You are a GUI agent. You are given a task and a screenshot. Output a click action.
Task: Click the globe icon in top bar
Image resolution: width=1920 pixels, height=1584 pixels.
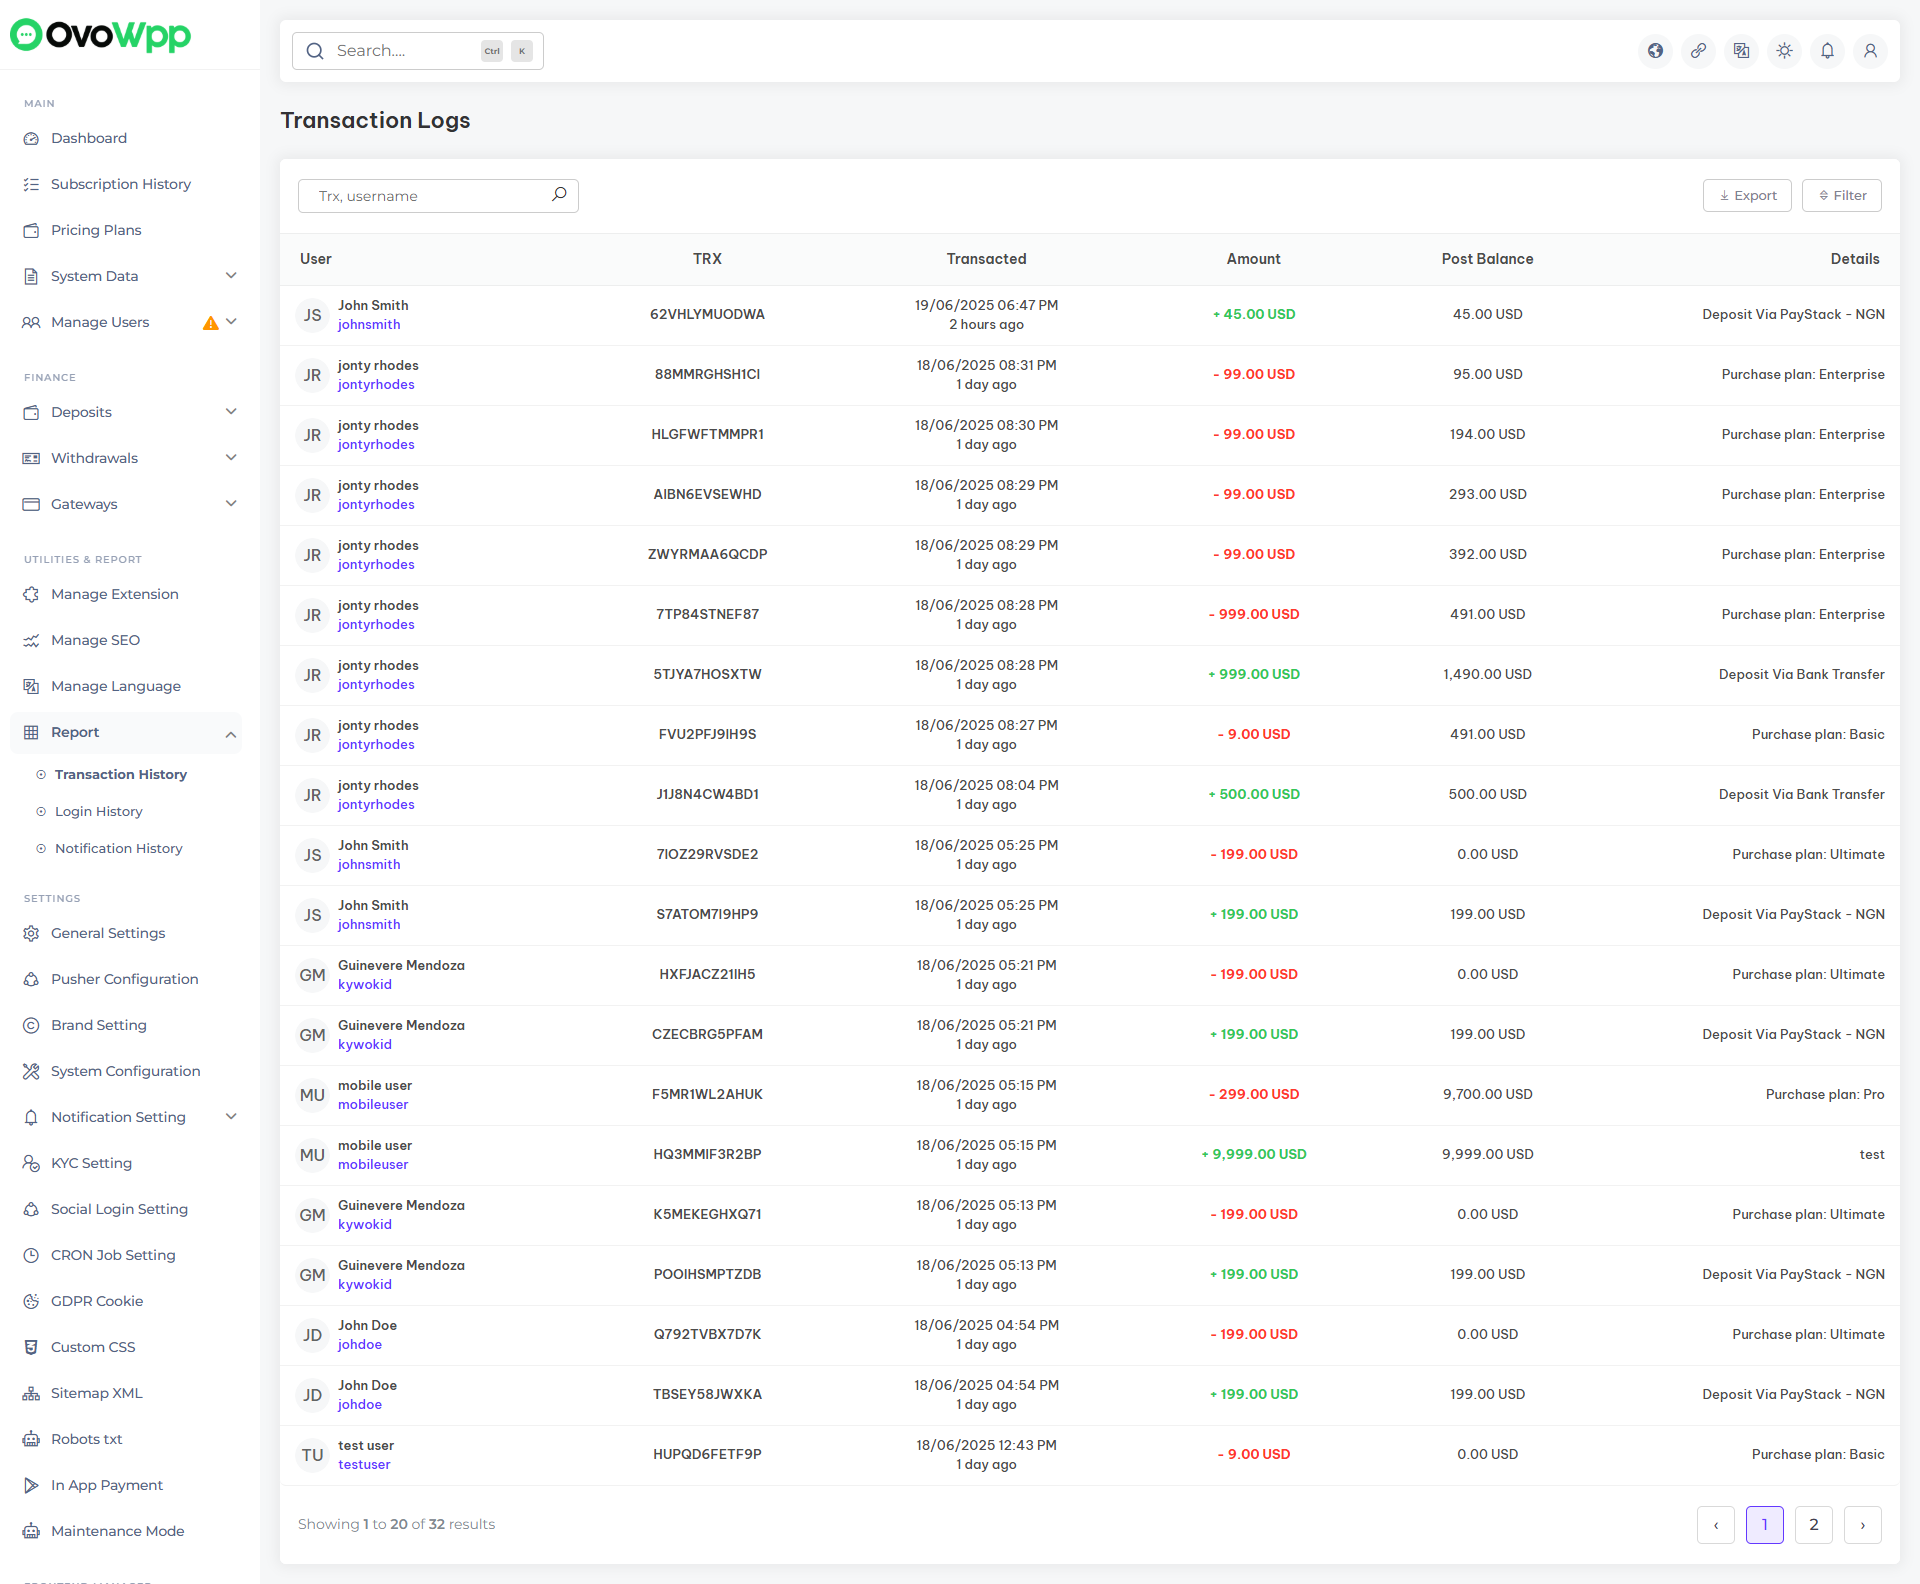tap(1656, 51)
